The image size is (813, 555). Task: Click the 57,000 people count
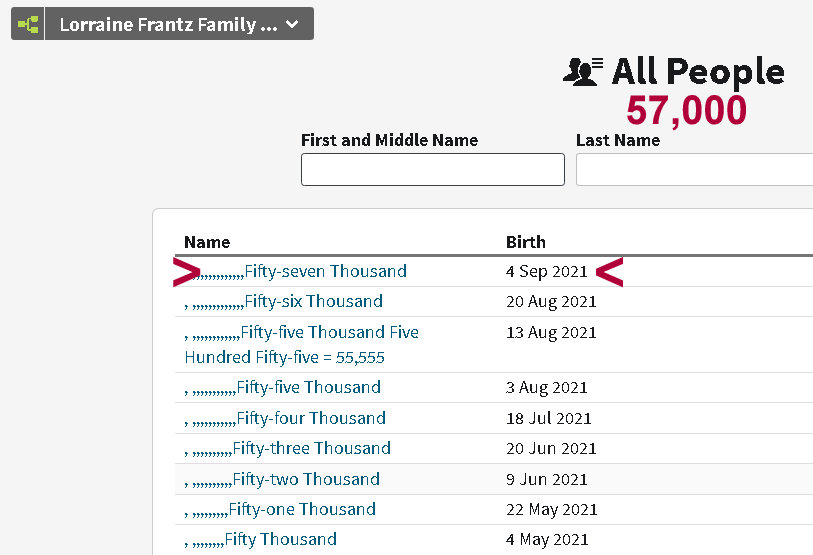coord(686,110)
